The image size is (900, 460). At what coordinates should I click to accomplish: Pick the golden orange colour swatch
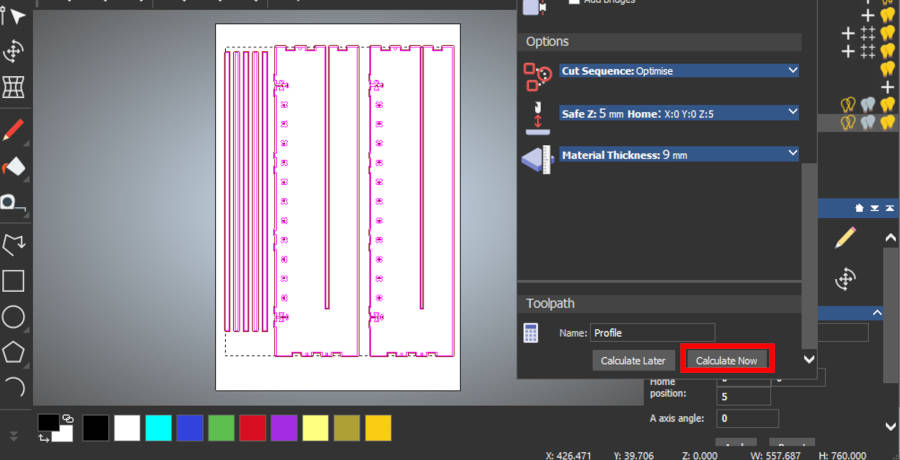[378, 428]
